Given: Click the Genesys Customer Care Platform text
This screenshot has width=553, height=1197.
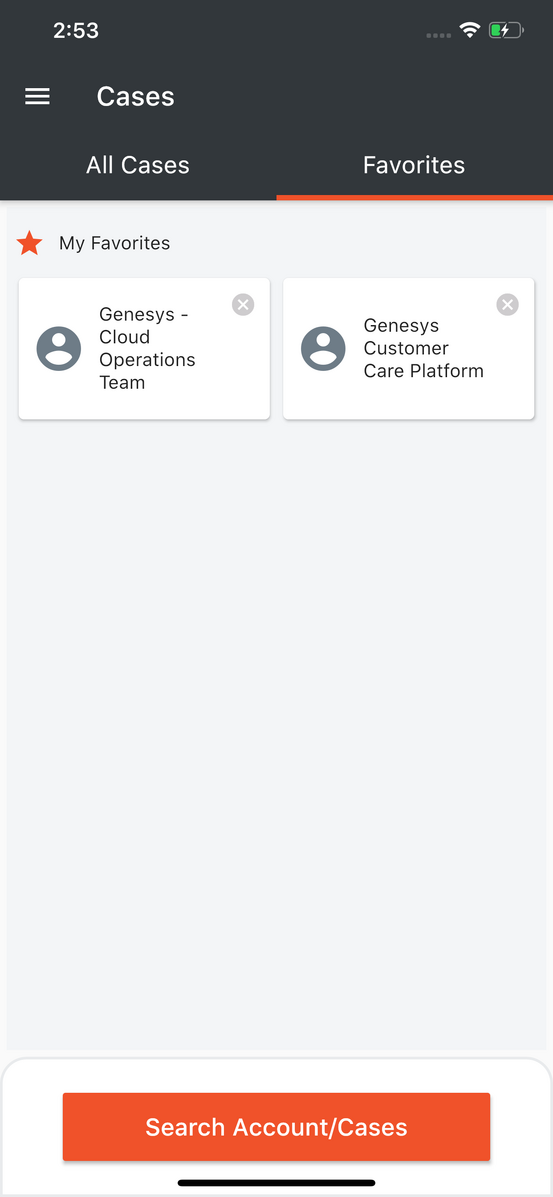Looking at the screenshot, I should coord(423,348).
